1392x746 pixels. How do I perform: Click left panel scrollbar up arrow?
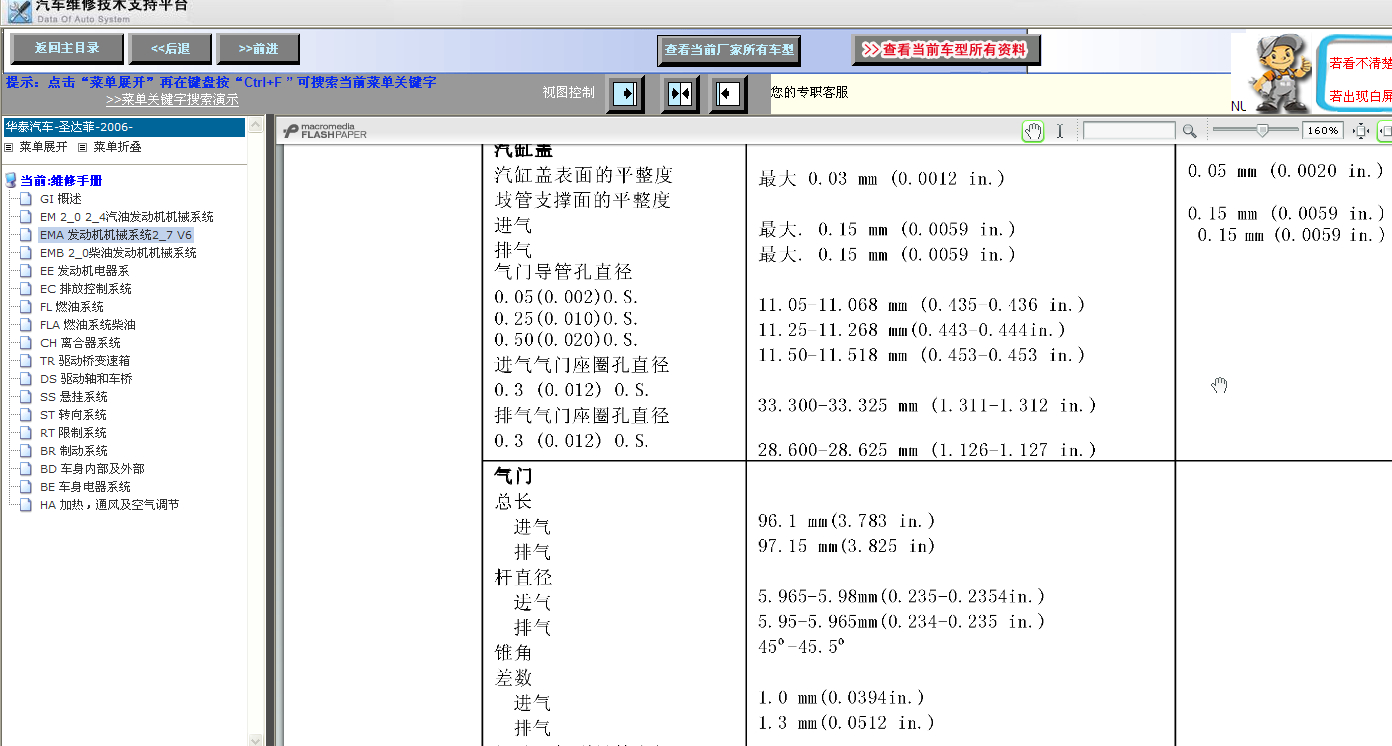tap(255, 126)
